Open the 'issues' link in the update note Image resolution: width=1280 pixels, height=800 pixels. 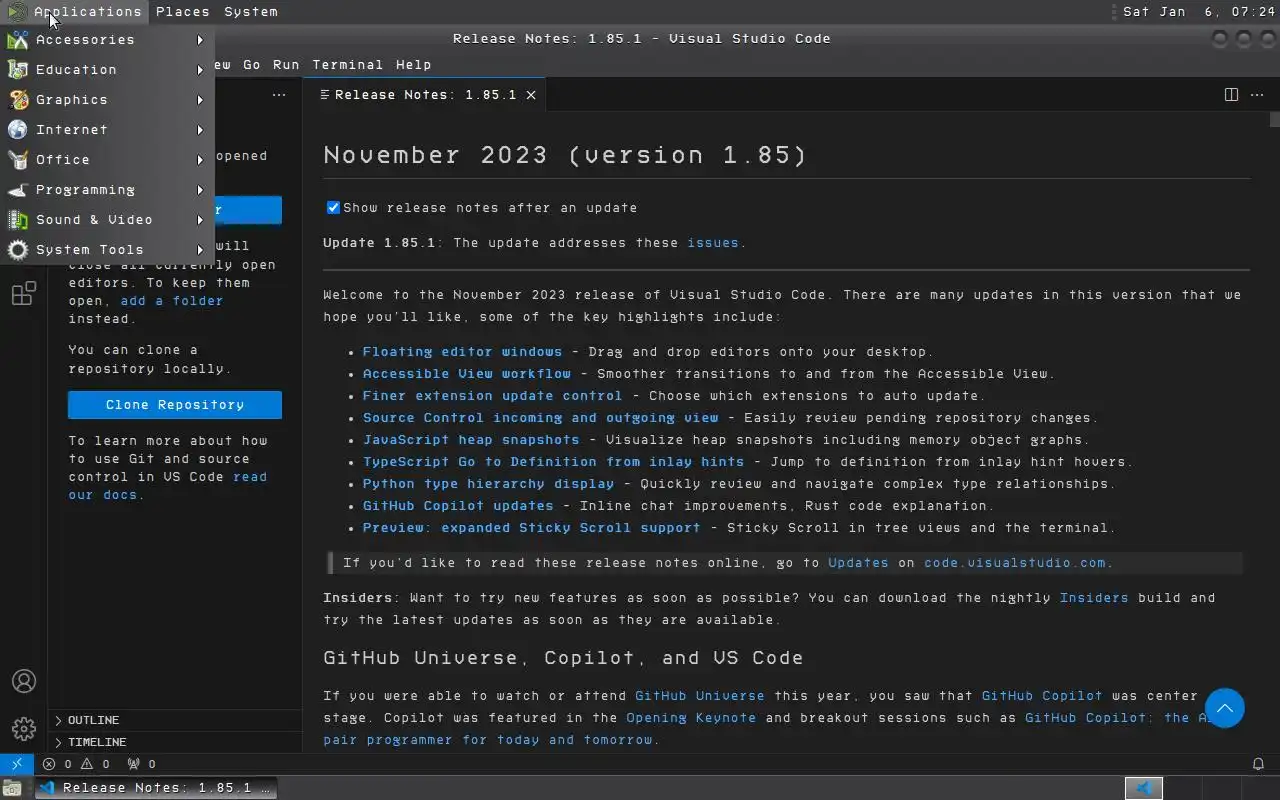point(713,243)
